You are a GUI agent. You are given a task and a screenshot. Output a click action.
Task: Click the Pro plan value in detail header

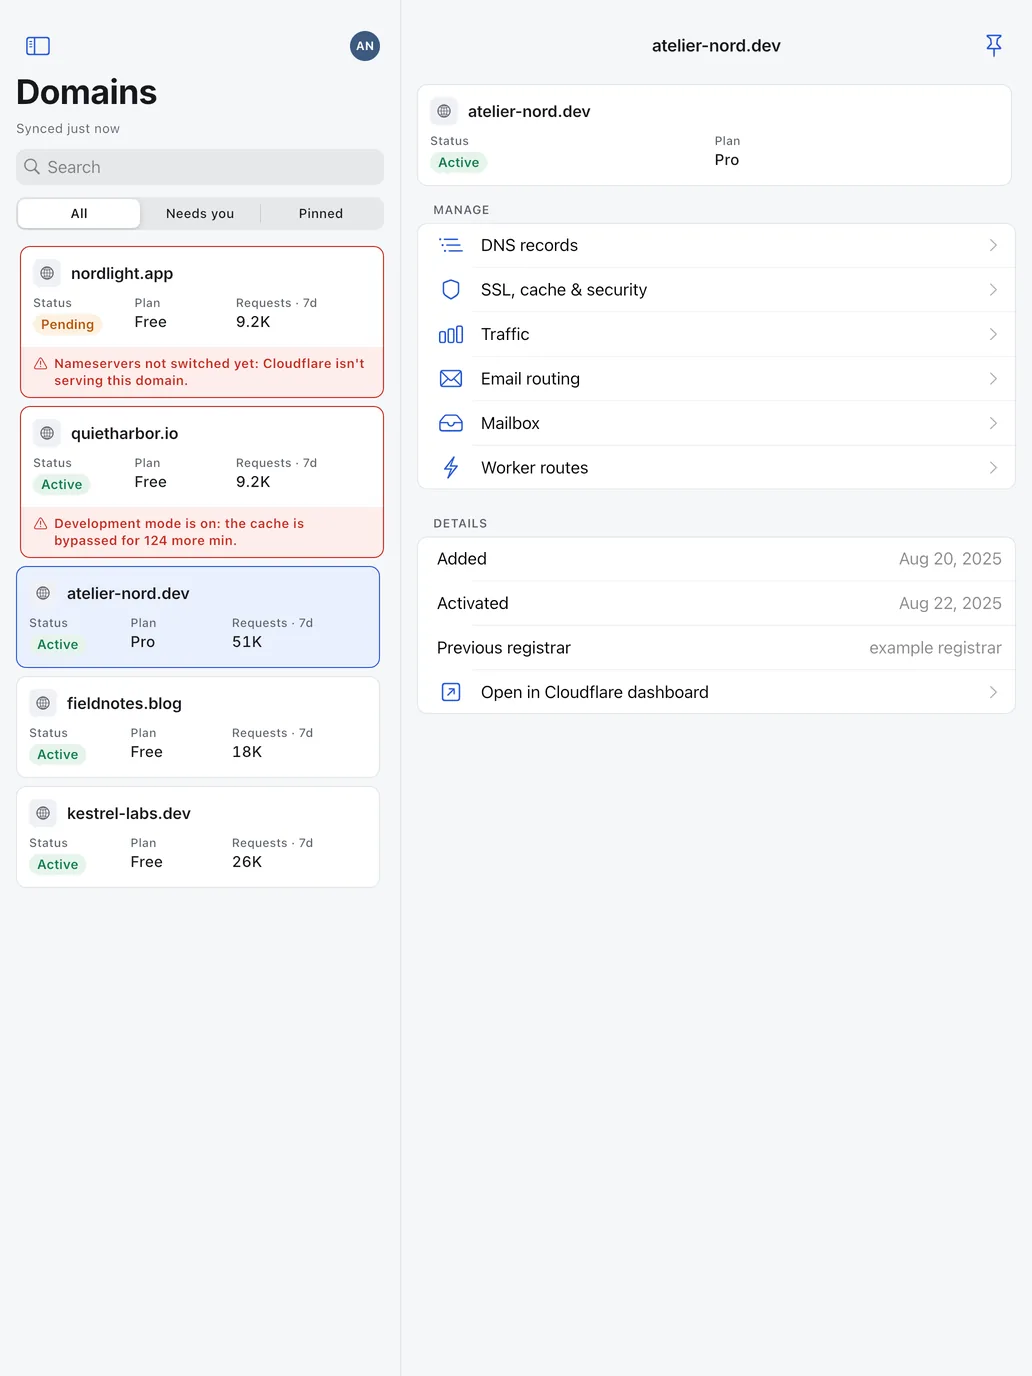(x=727, y=160)
